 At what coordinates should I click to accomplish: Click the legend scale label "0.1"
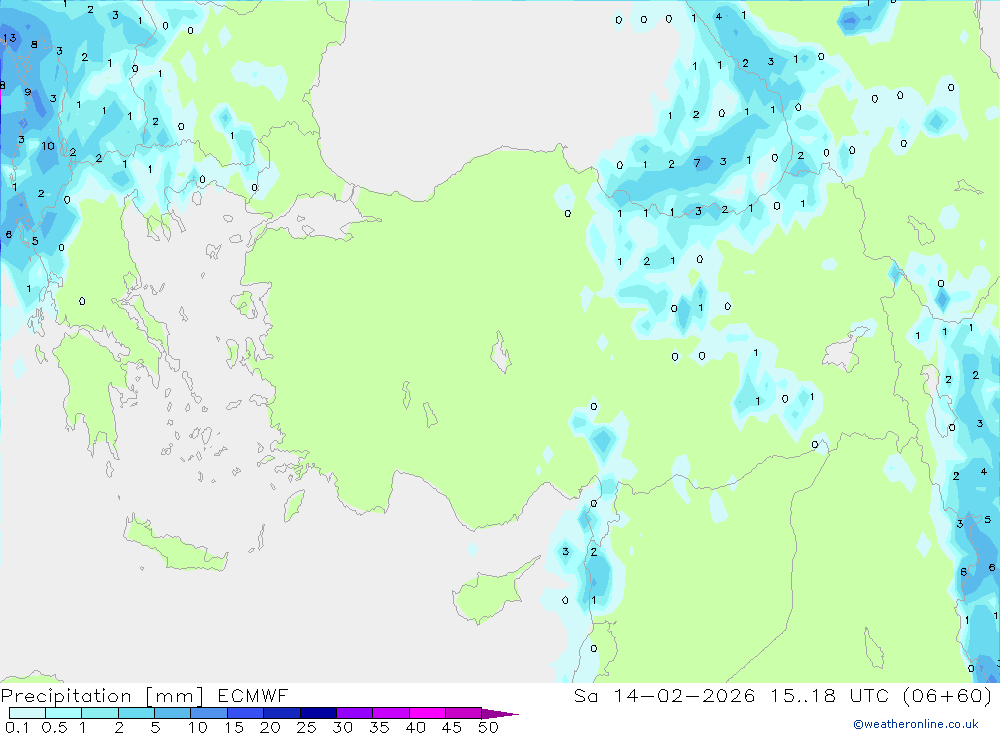point(17,727)
